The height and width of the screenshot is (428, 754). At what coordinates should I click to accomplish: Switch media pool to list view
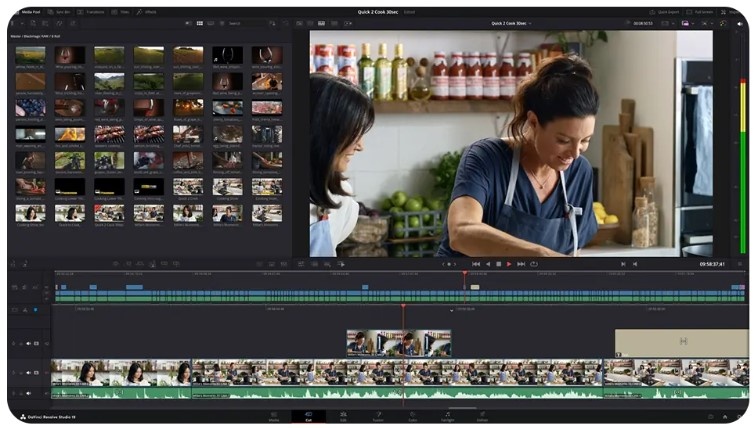tap(222, 23)
